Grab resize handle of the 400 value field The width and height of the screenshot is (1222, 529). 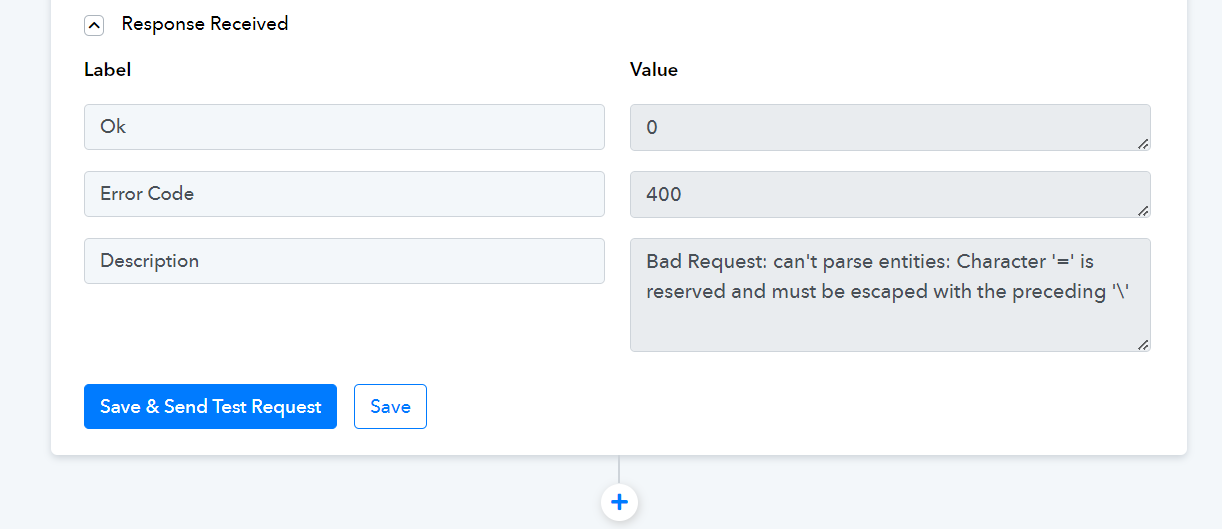tap(1143, 210)
